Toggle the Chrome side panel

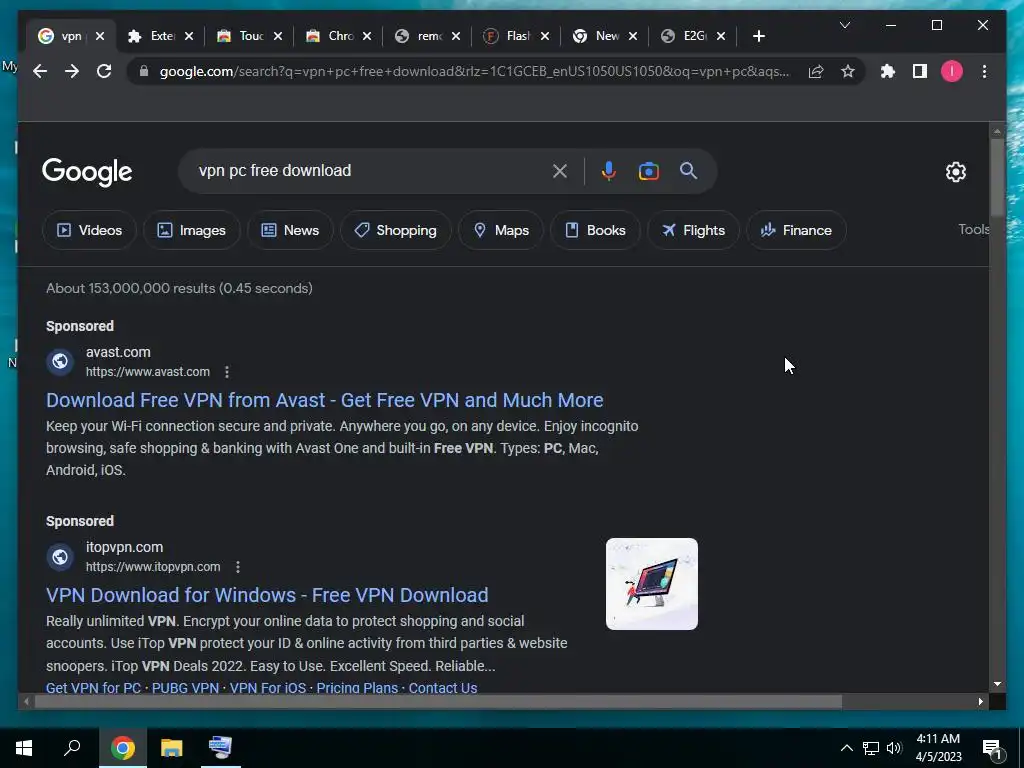click(920, 71)
